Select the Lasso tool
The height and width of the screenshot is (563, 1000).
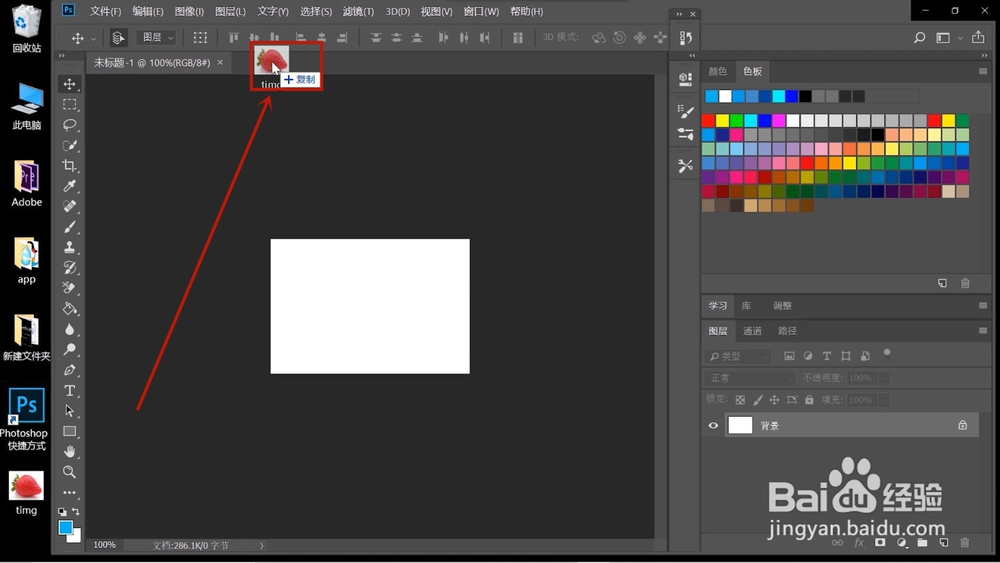pyautogui.click(x=70, y=124)
